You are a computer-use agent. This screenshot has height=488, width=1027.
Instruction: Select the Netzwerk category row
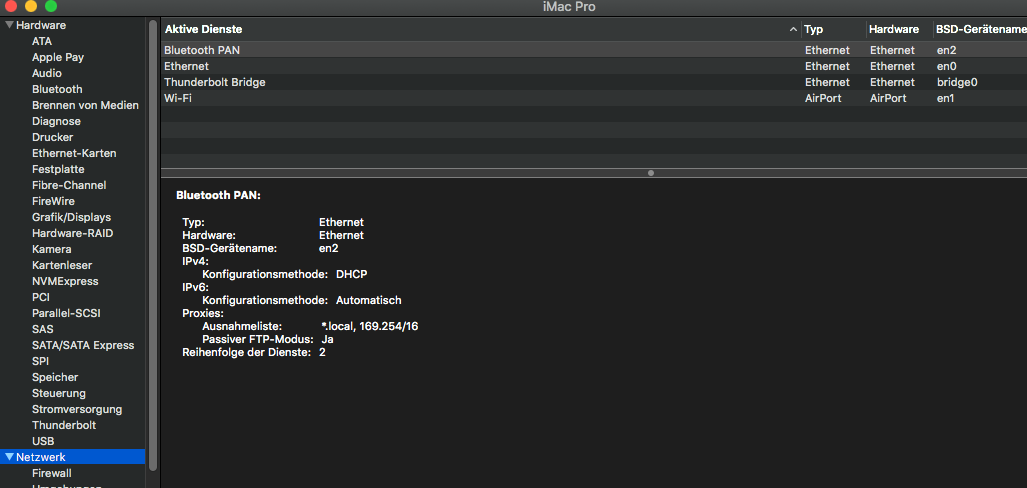click(73, 457)
